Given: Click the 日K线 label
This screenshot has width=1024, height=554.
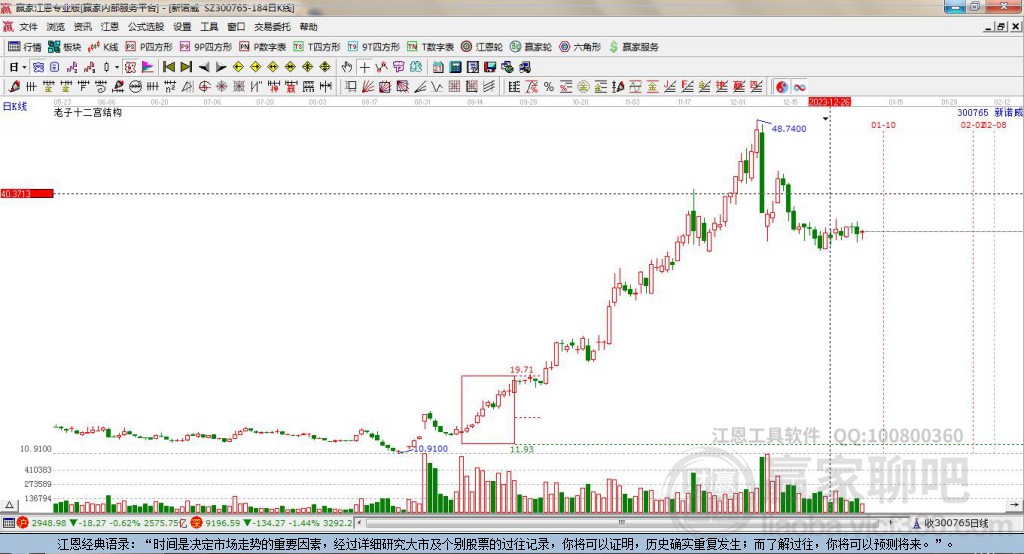Looking at the screenshot, I should click(15, 106).
